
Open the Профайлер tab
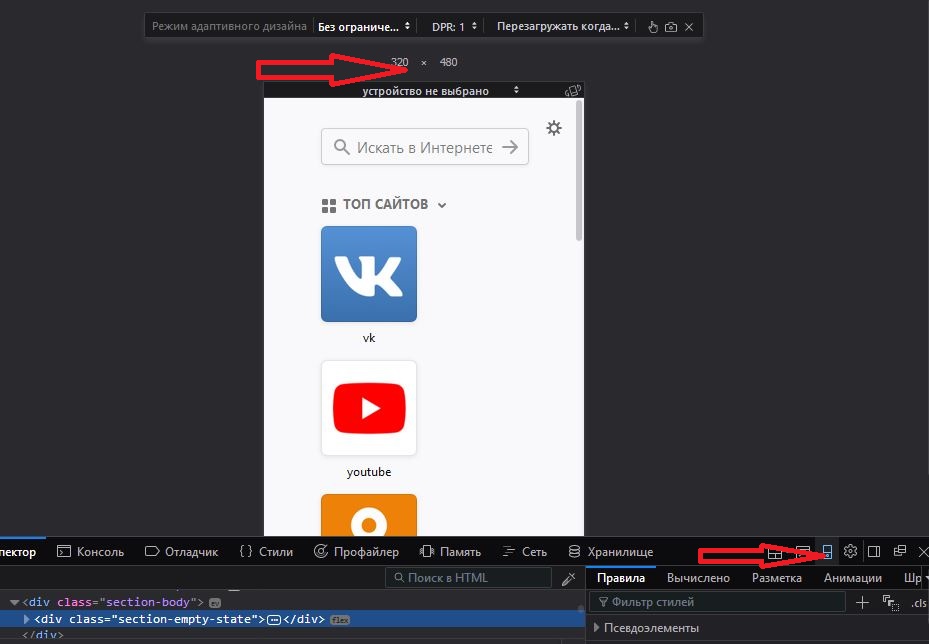[356, 552]
